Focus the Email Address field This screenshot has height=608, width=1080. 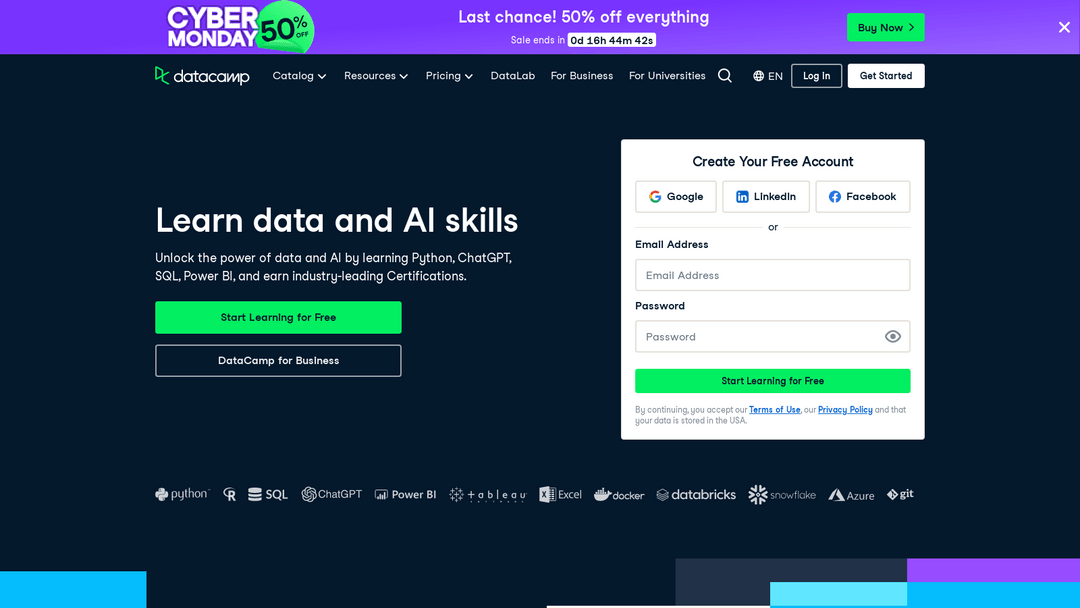[x=772, y=275]
